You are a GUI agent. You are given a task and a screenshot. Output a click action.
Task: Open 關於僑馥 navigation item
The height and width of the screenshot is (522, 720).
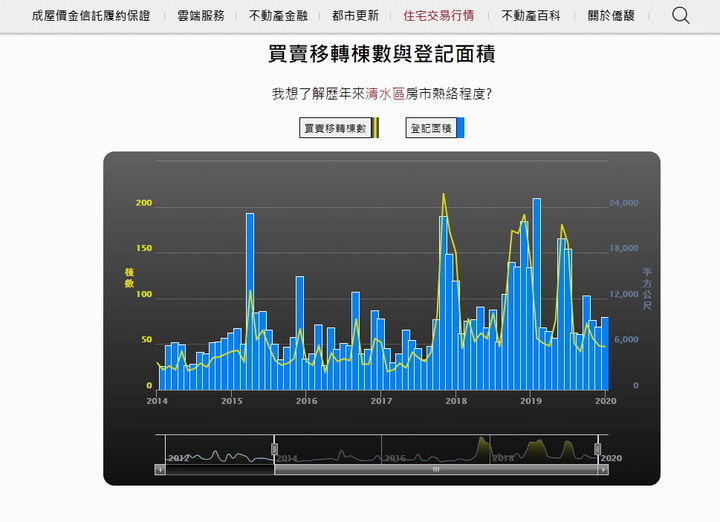(611, 16)
